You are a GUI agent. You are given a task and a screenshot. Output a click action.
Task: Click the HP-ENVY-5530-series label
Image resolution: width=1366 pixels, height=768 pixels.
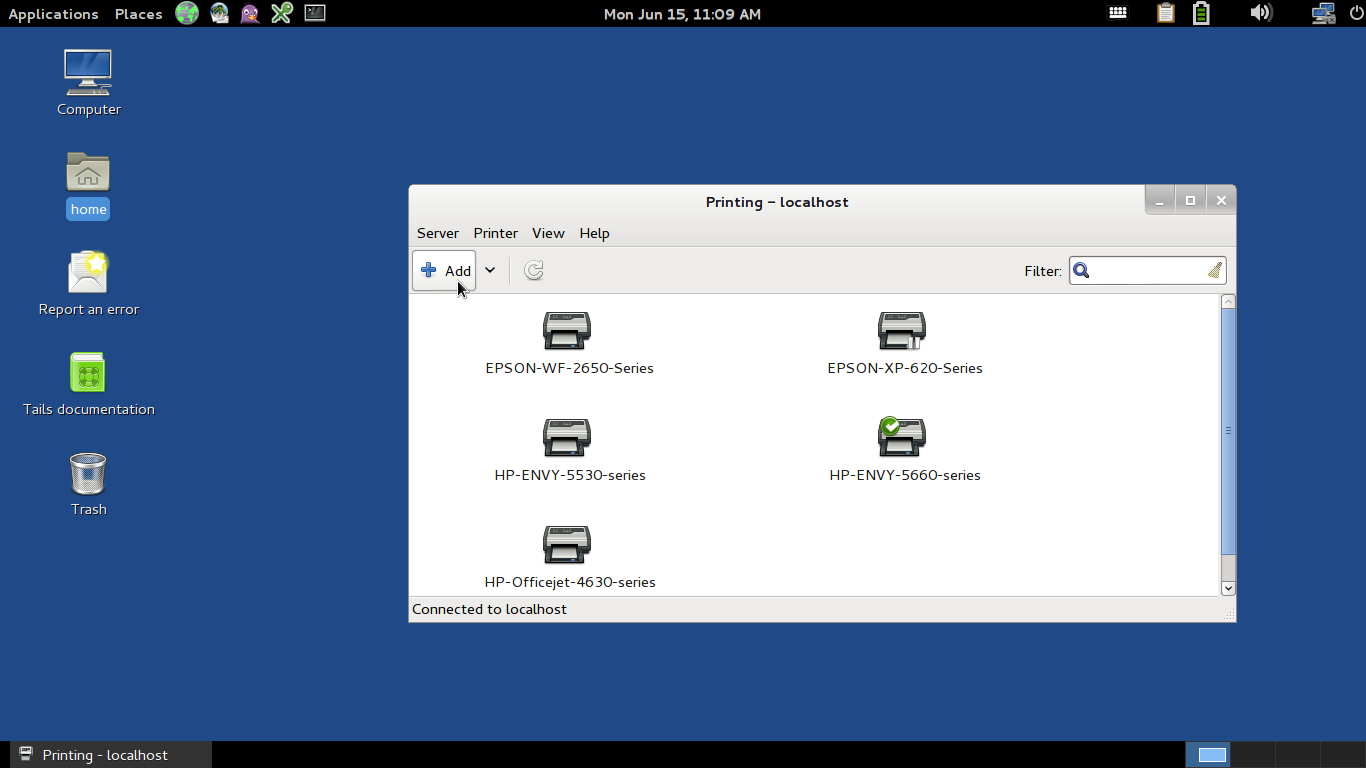570,475
